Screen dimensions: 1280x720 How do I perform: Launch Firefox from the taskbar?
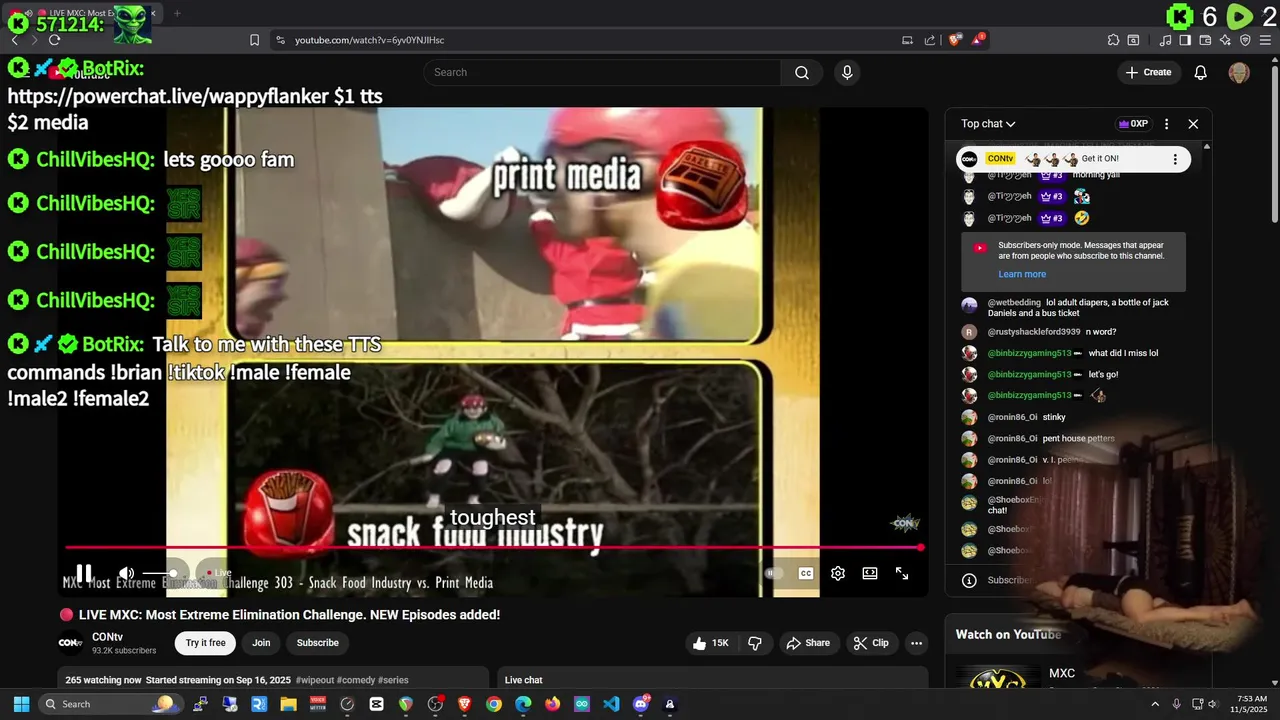coord(552,704)
